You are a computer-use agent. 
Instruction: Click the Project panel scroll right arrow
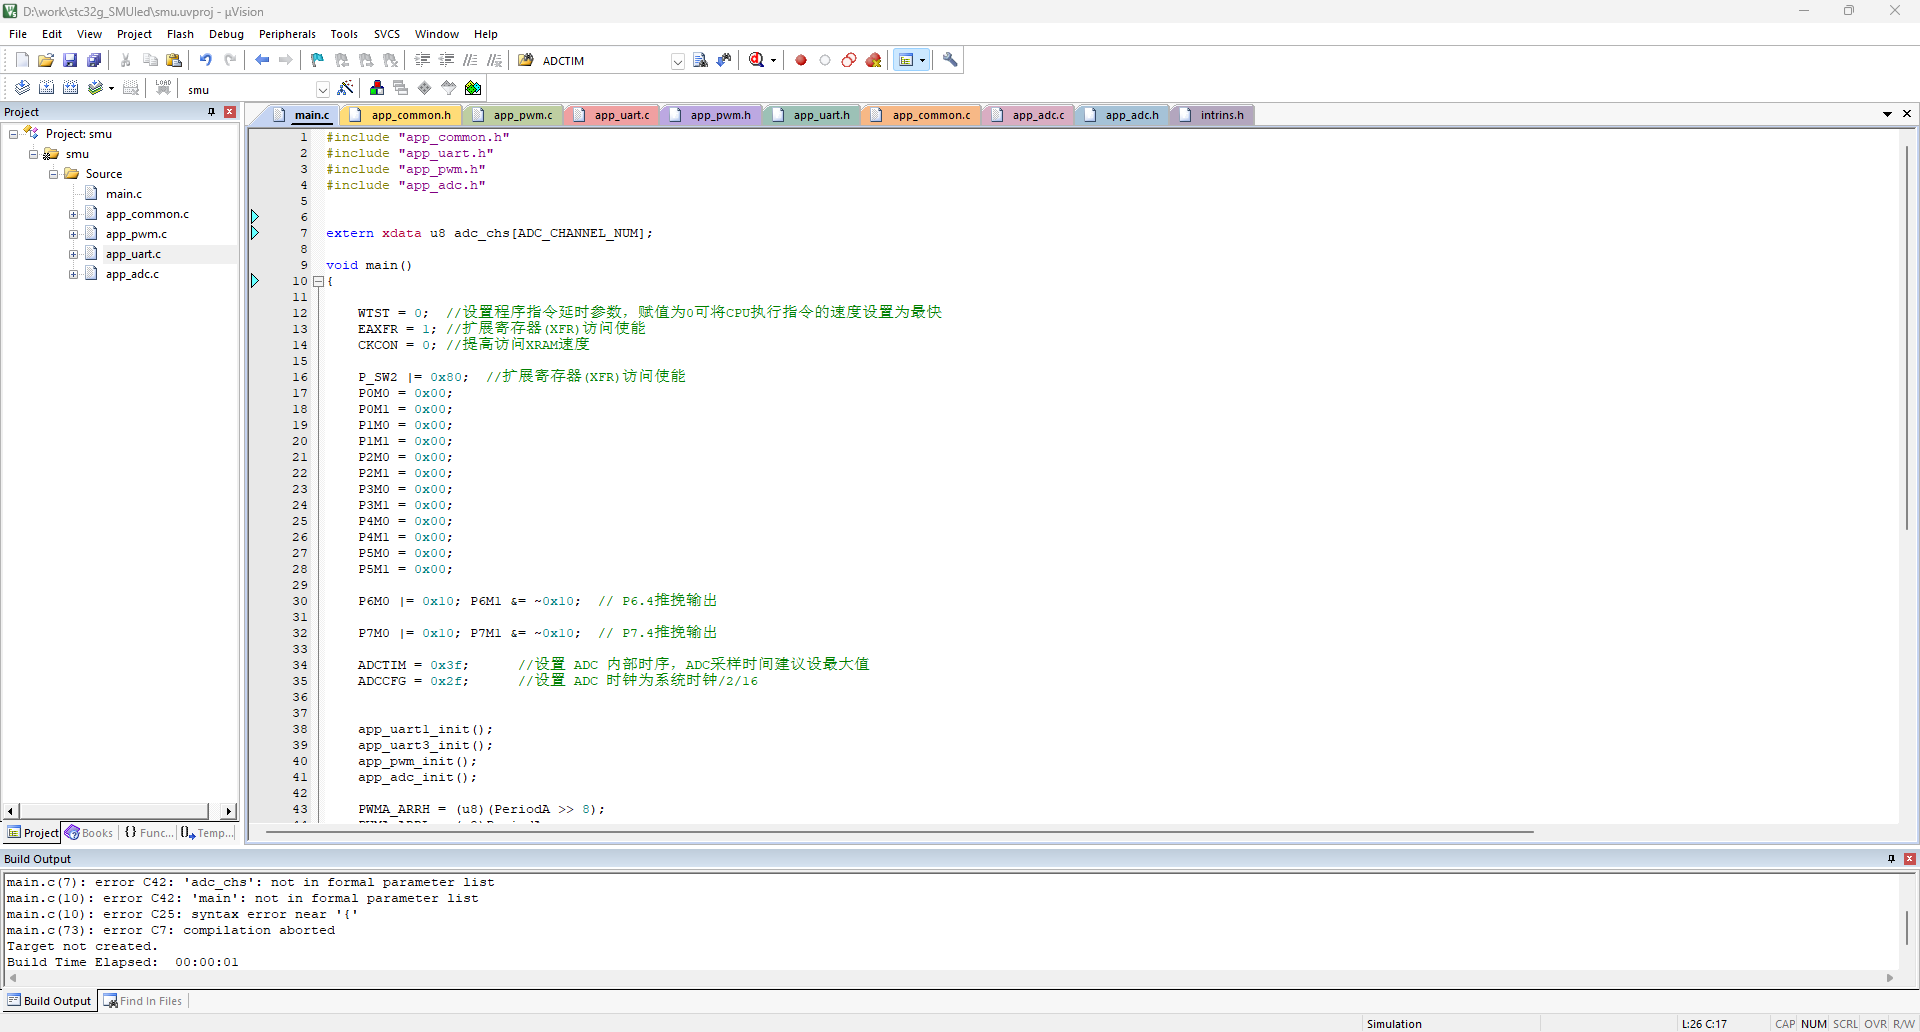click(229, 811)
